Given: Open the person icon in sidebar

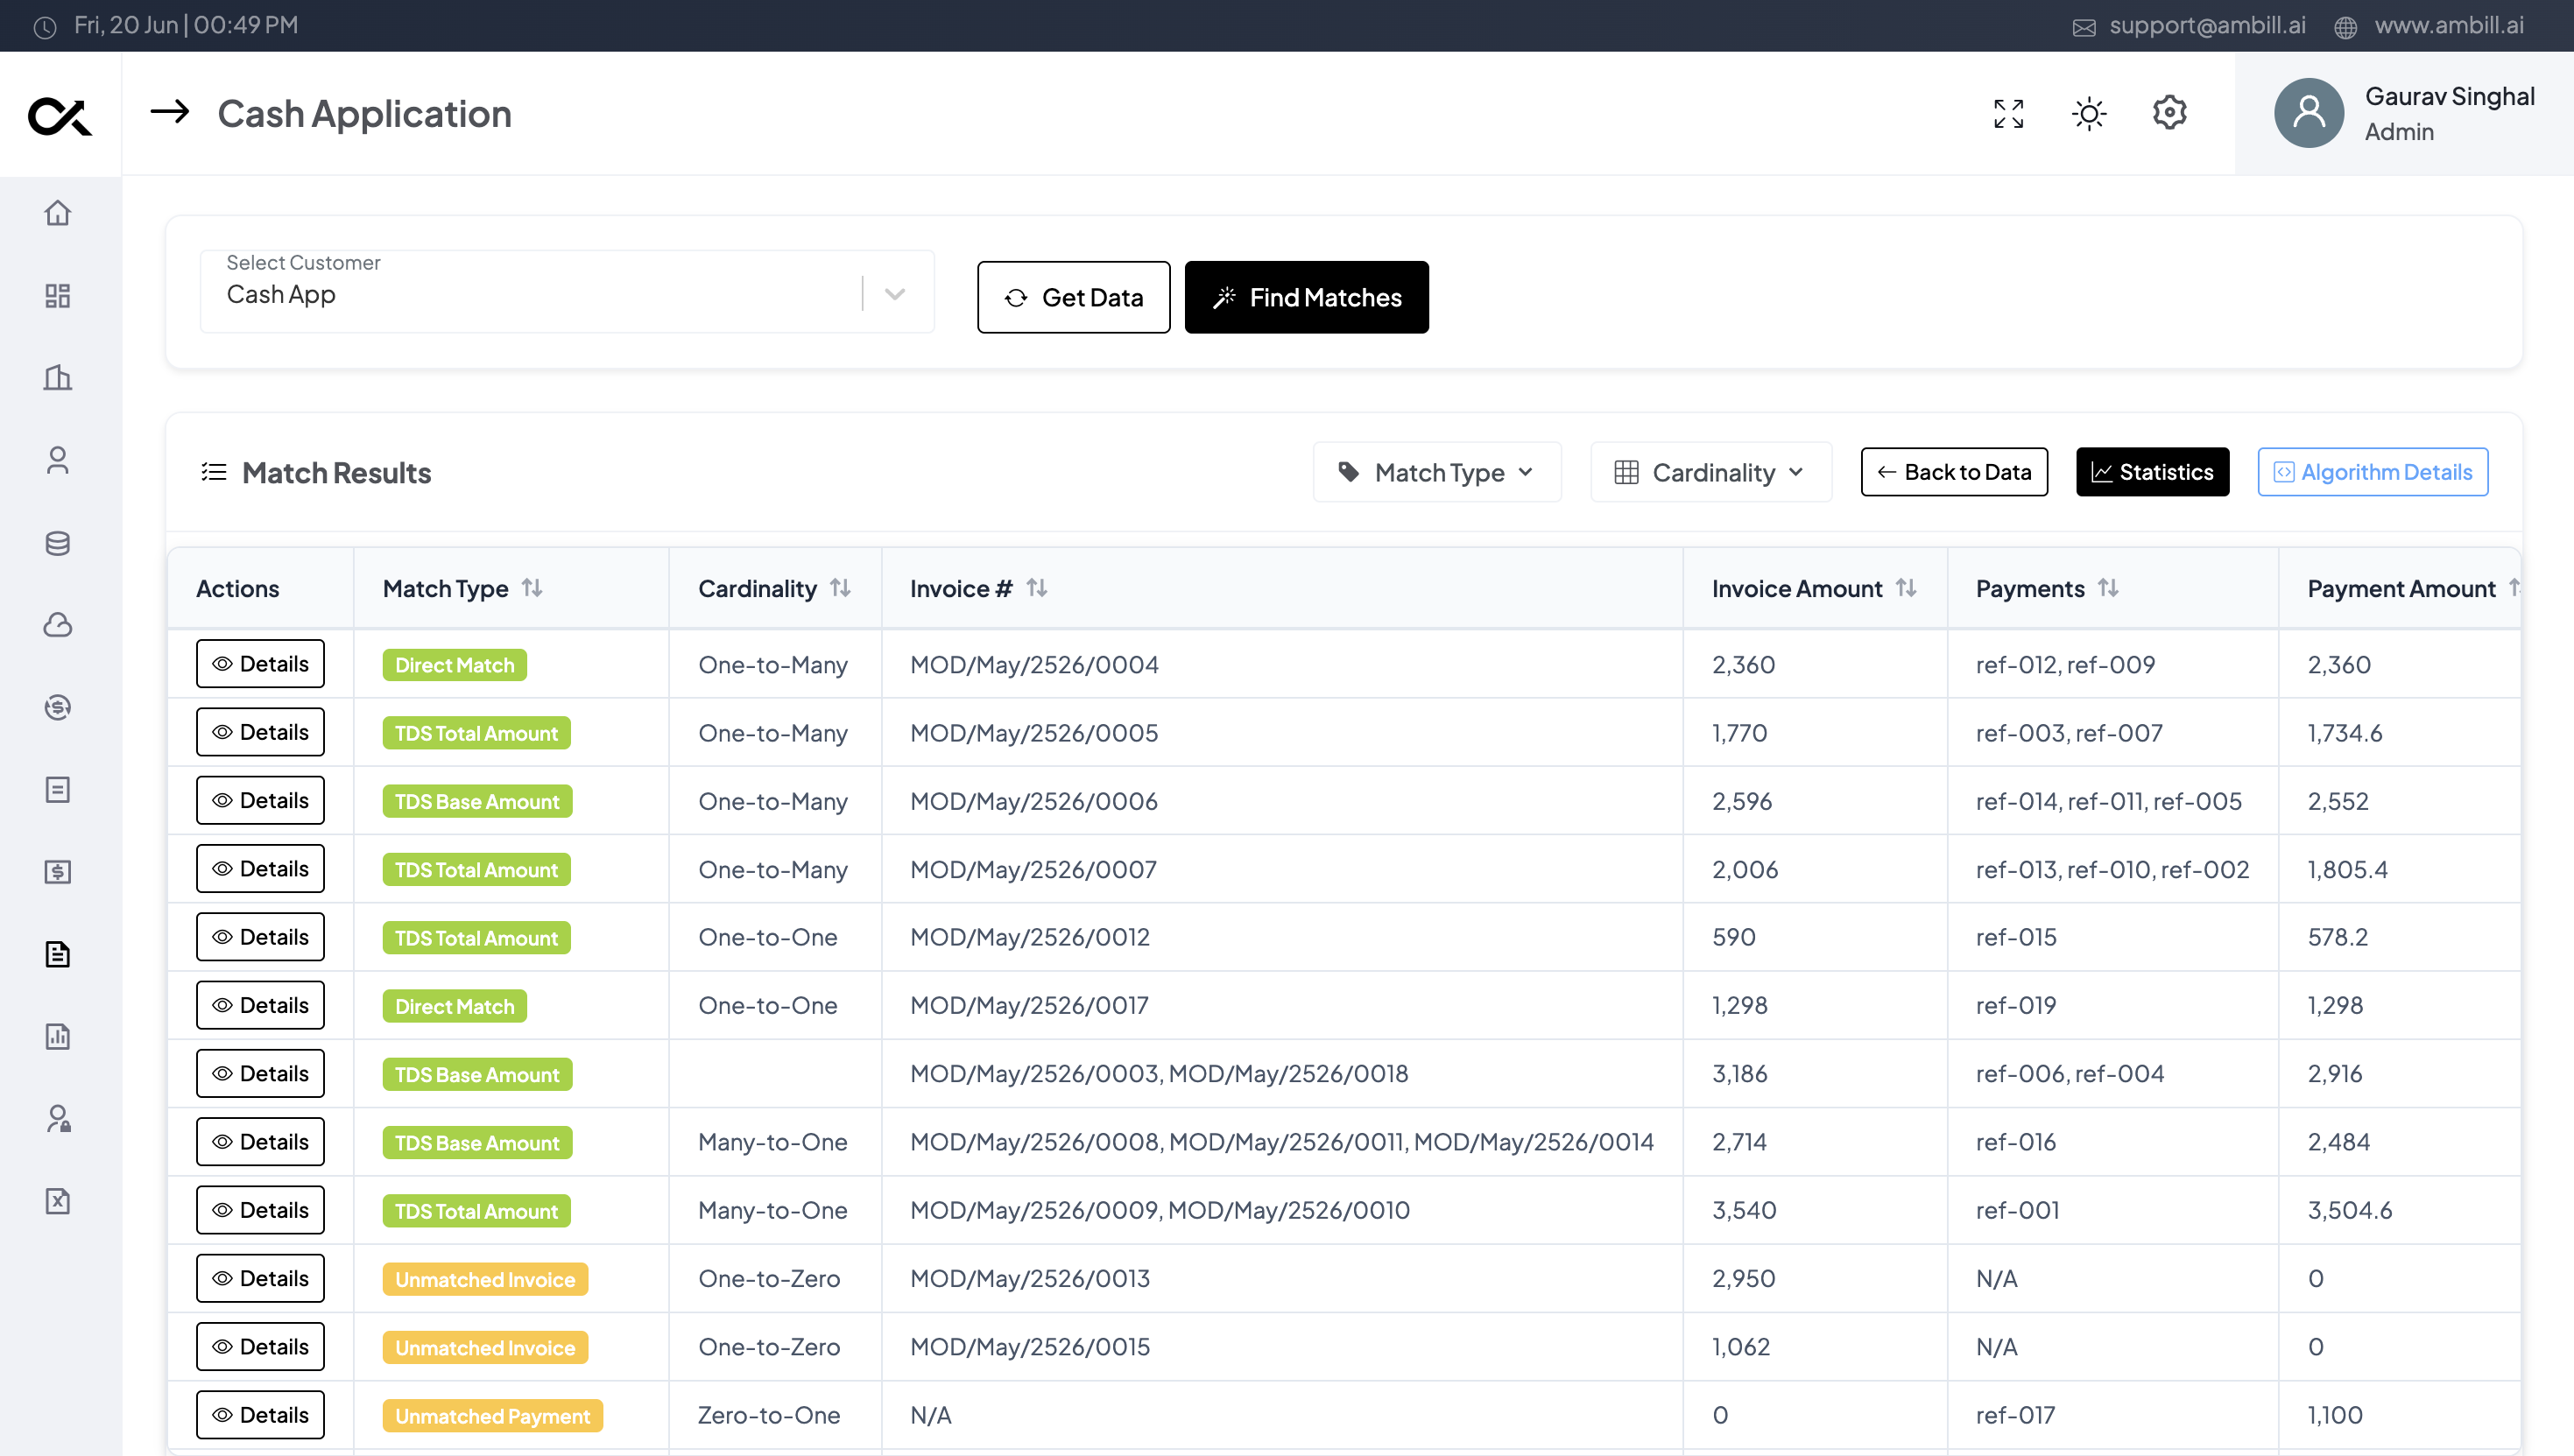Looking at the screenshot, I should click(58, 460).
